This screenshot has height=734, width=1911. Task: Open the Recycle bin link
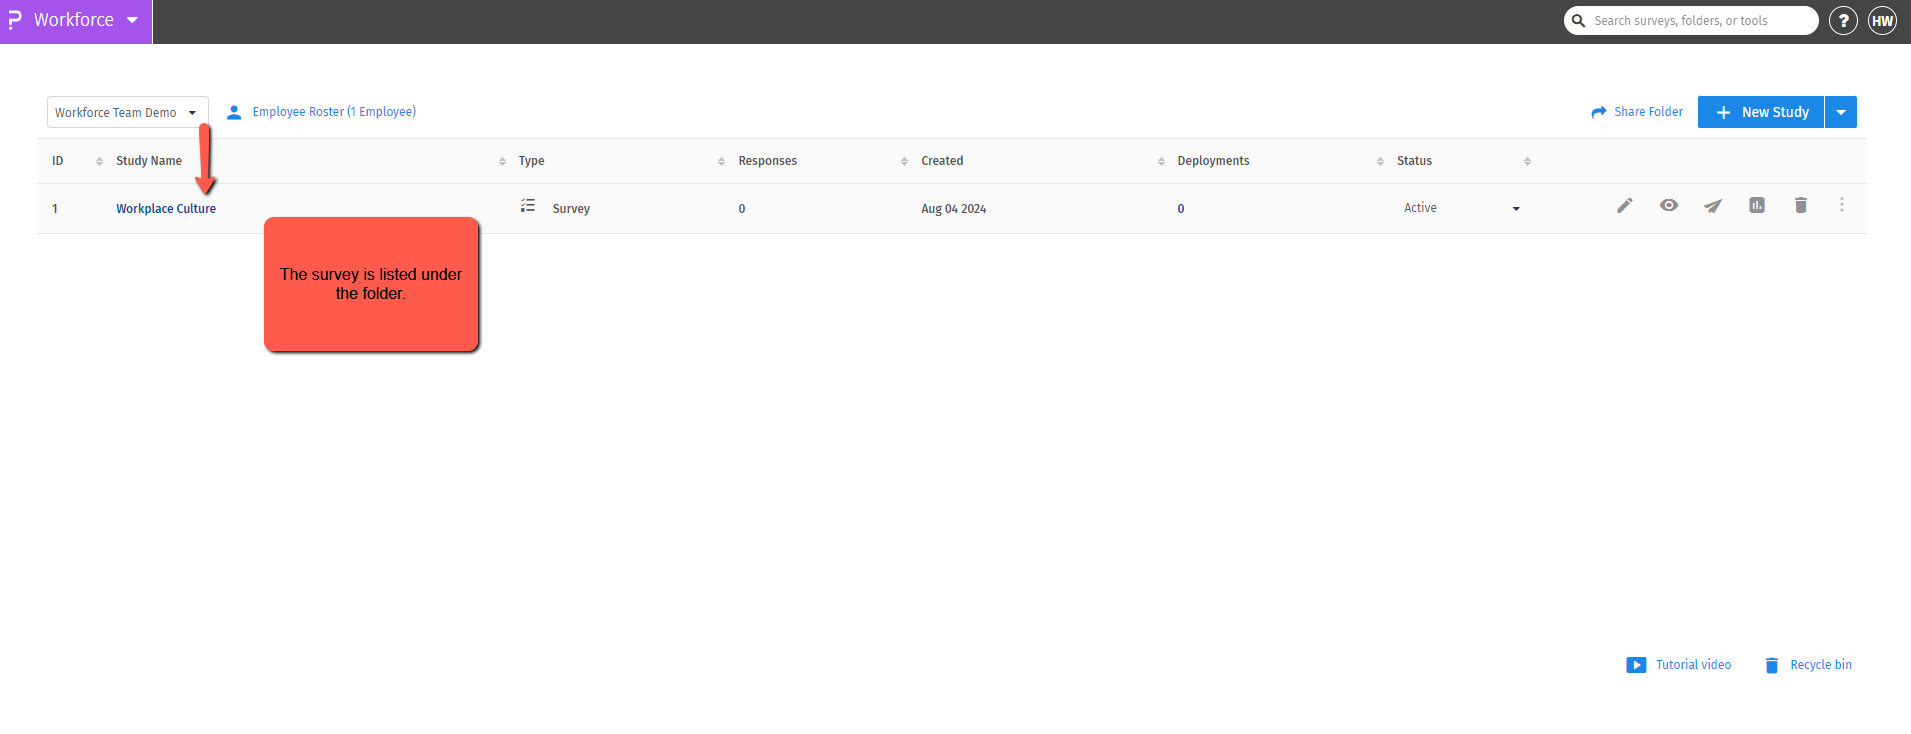tap(1821, 665)
